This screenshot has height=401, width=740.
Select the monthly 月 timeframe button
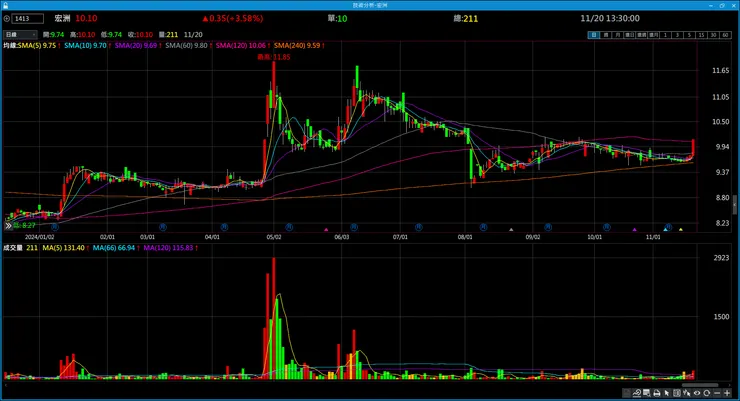[x=618, y=35]
